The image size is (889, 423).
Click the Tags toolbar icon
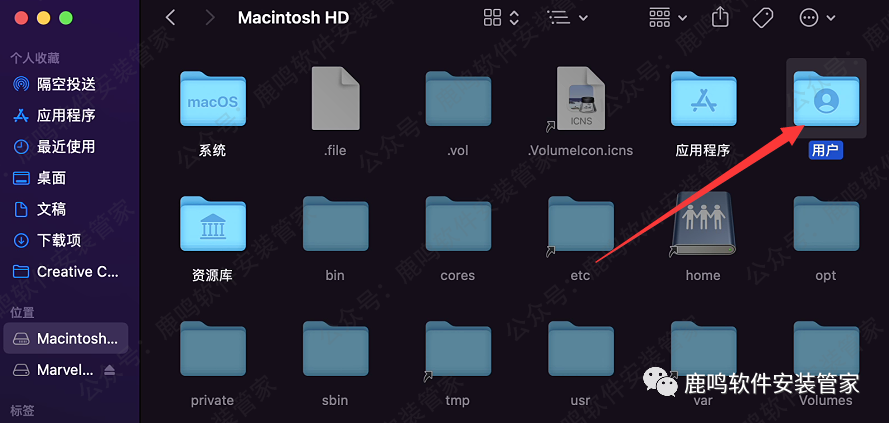click(762, 18)
